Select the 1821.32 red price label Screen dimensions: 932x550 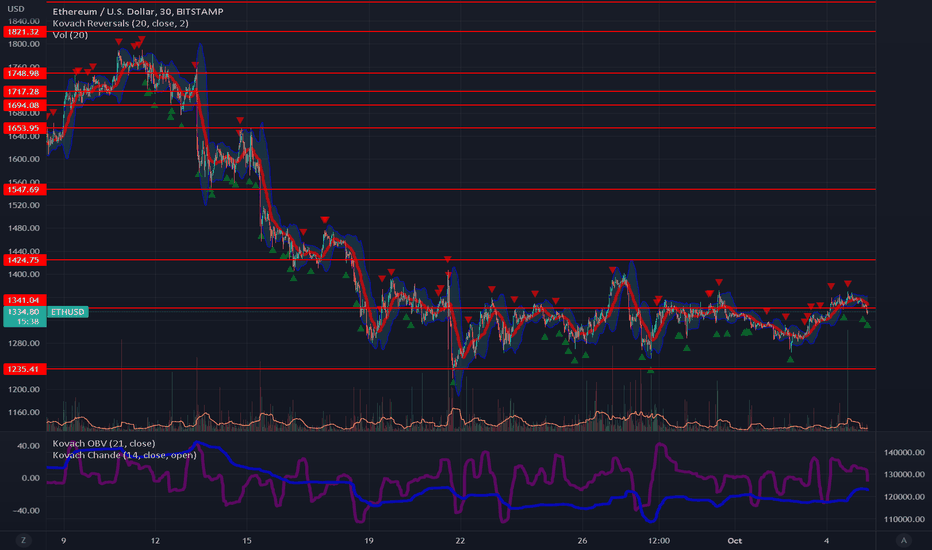[x=24, y=32]
